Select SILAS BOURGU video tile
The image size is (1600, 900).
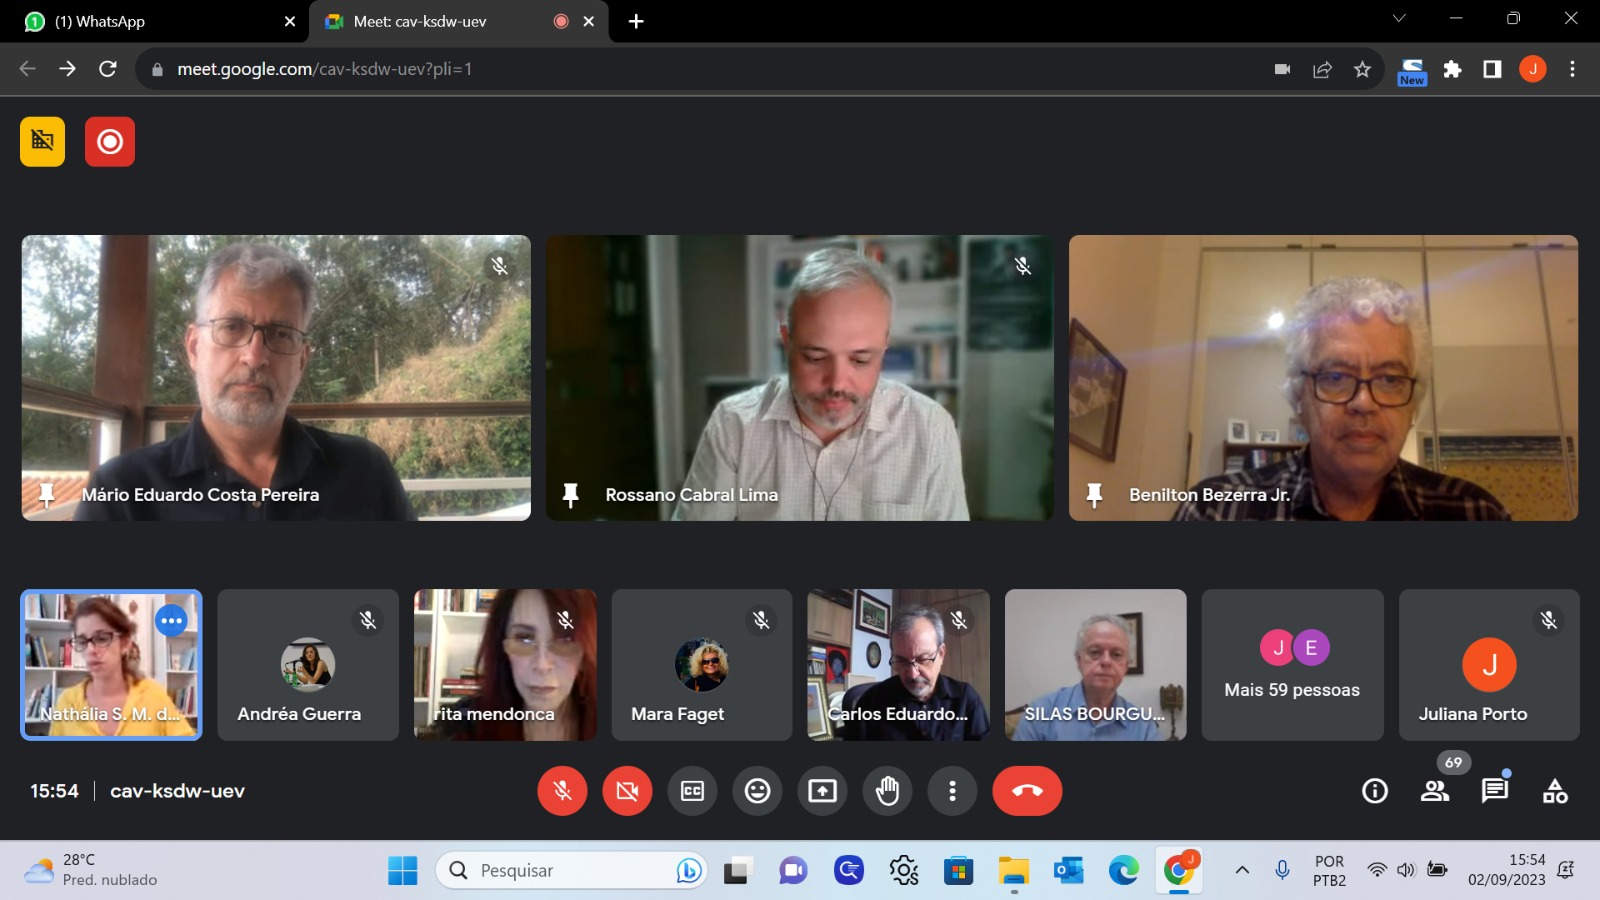1096,665
